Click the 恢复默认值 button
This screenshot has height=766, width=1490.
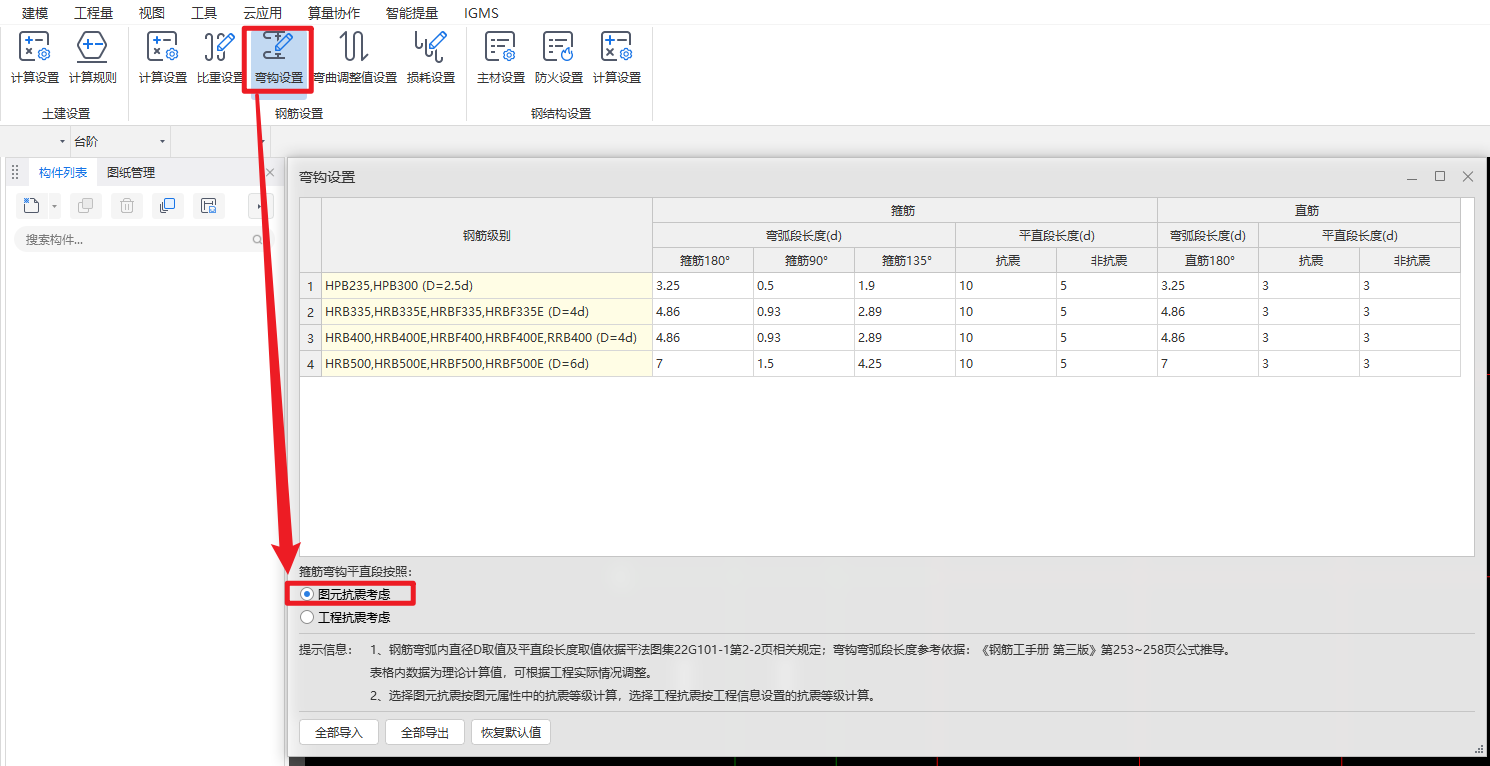click(x=511, y=732)
